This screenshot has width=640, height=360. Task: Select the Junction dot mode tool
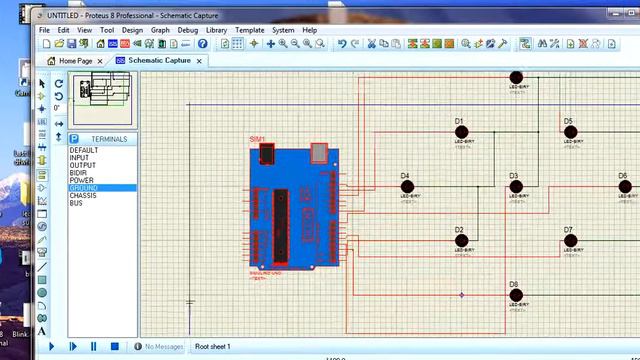point(42,109)
